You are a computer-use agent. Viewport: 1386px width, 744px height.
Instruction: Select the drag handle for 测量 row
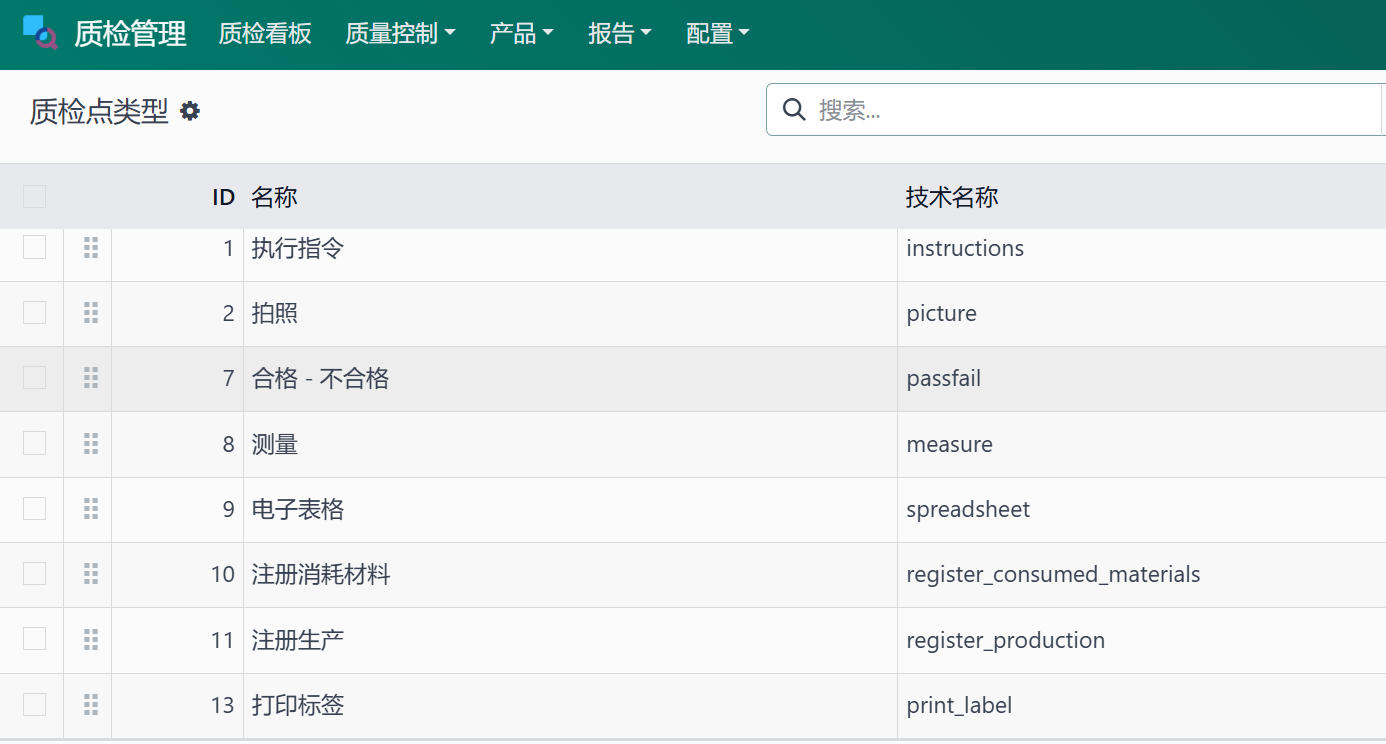click(x=91, y=444)
